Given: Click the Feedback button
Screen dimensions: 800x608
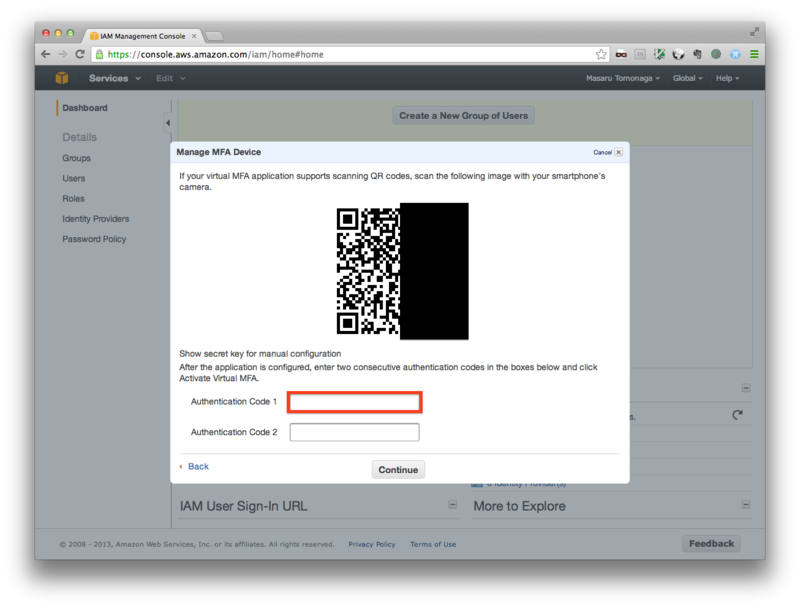Looking at the screenshot, I should [x=711, y=544].
